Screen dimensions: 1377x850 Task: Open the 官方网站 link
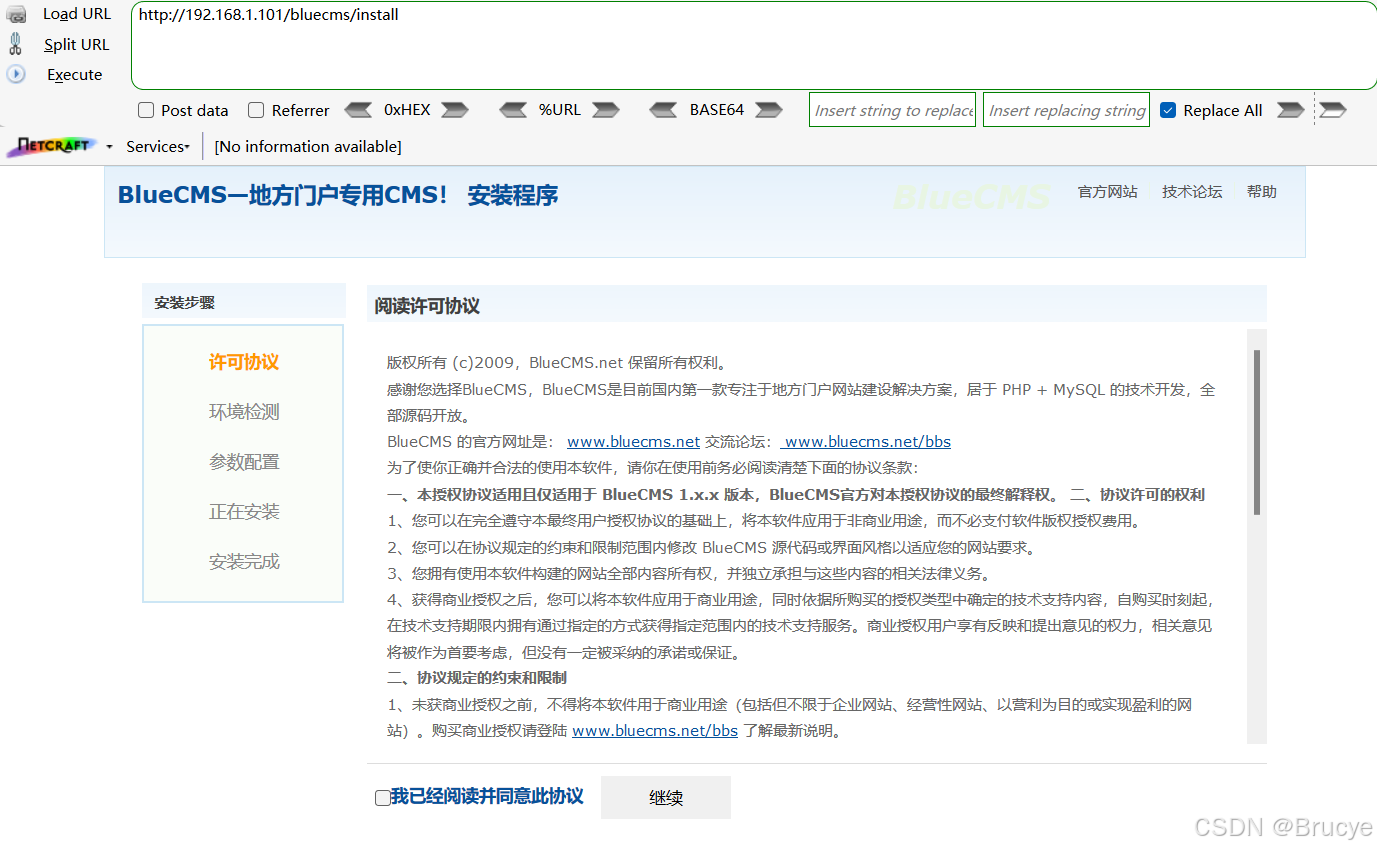(x=1107, y=192)
